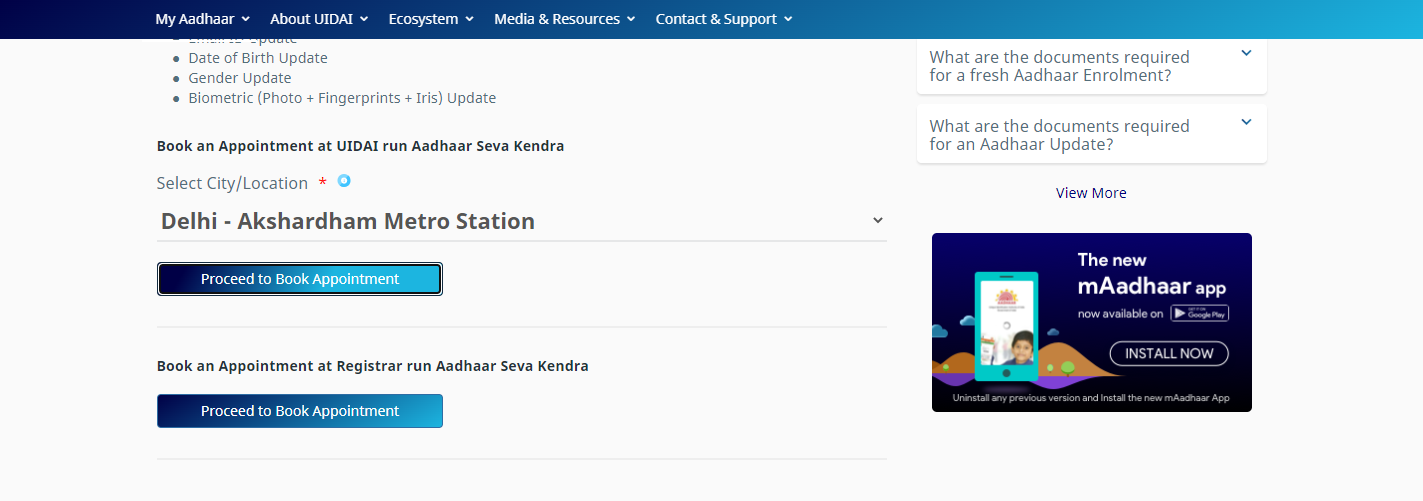Click the city dropdown arrow
1423x501 pixels.
[878, 221]
